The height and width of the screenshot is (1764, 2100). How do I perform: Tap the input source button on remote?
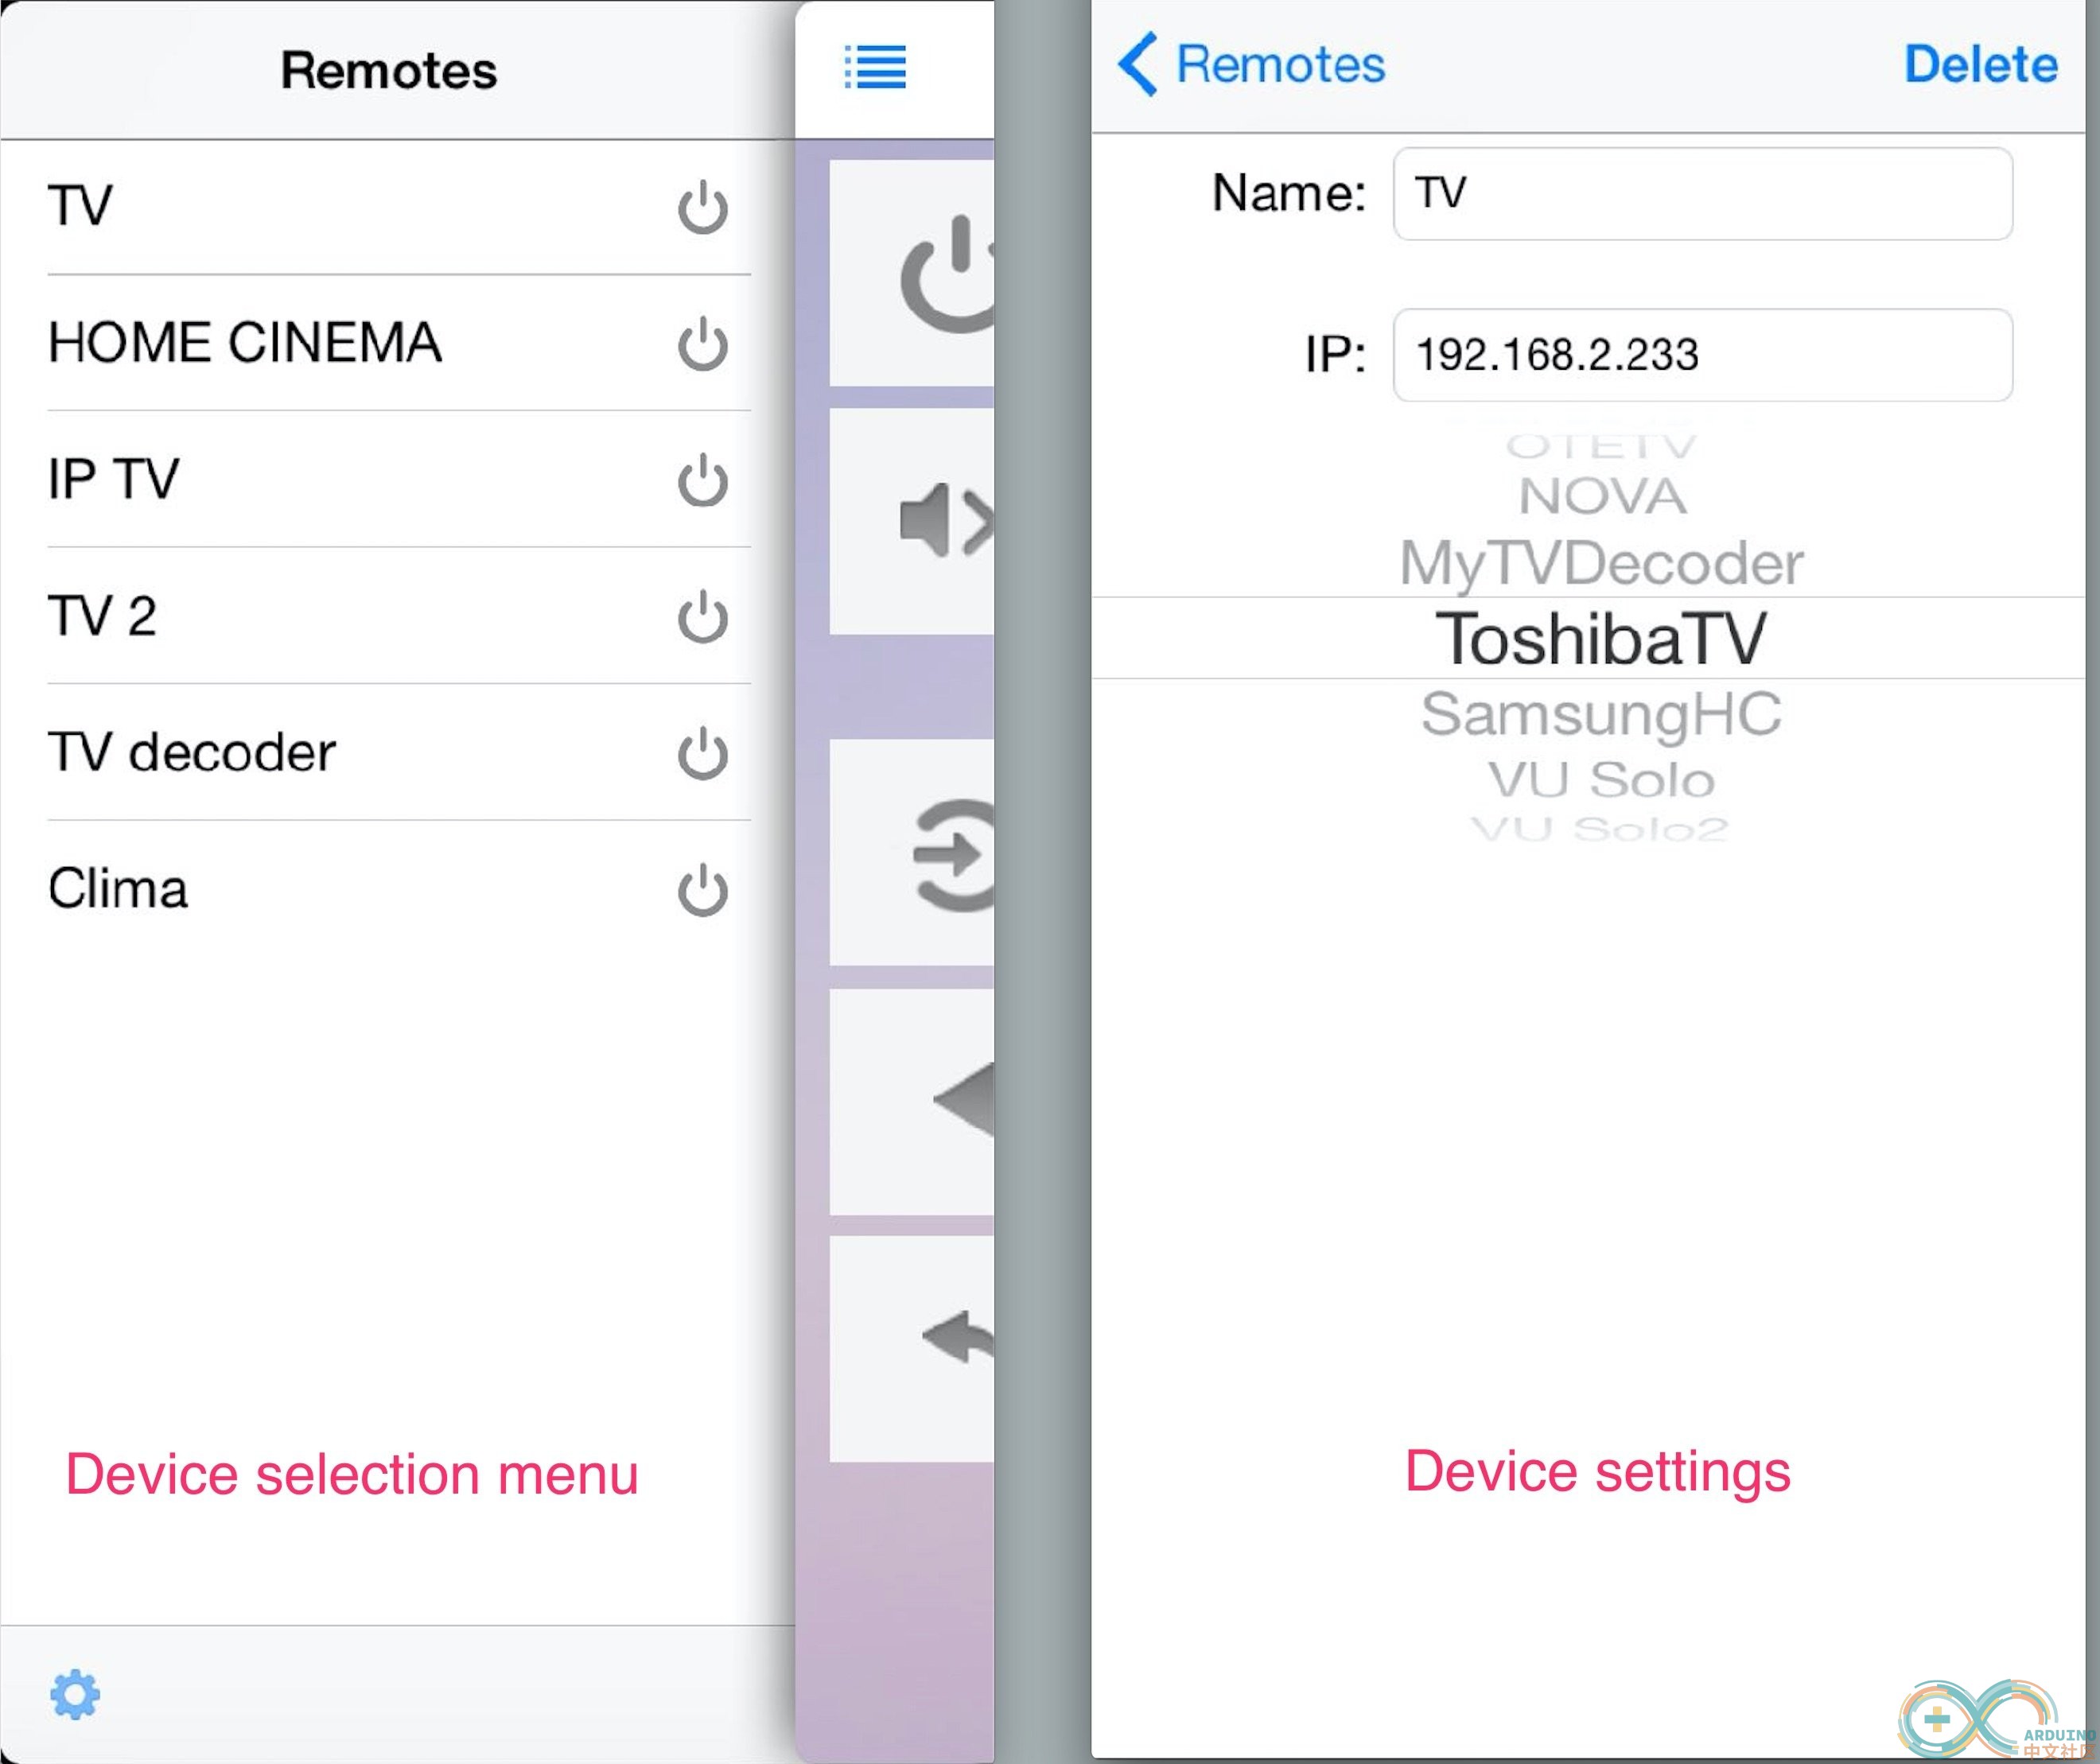pyautogui.click(x=912, y=853)
